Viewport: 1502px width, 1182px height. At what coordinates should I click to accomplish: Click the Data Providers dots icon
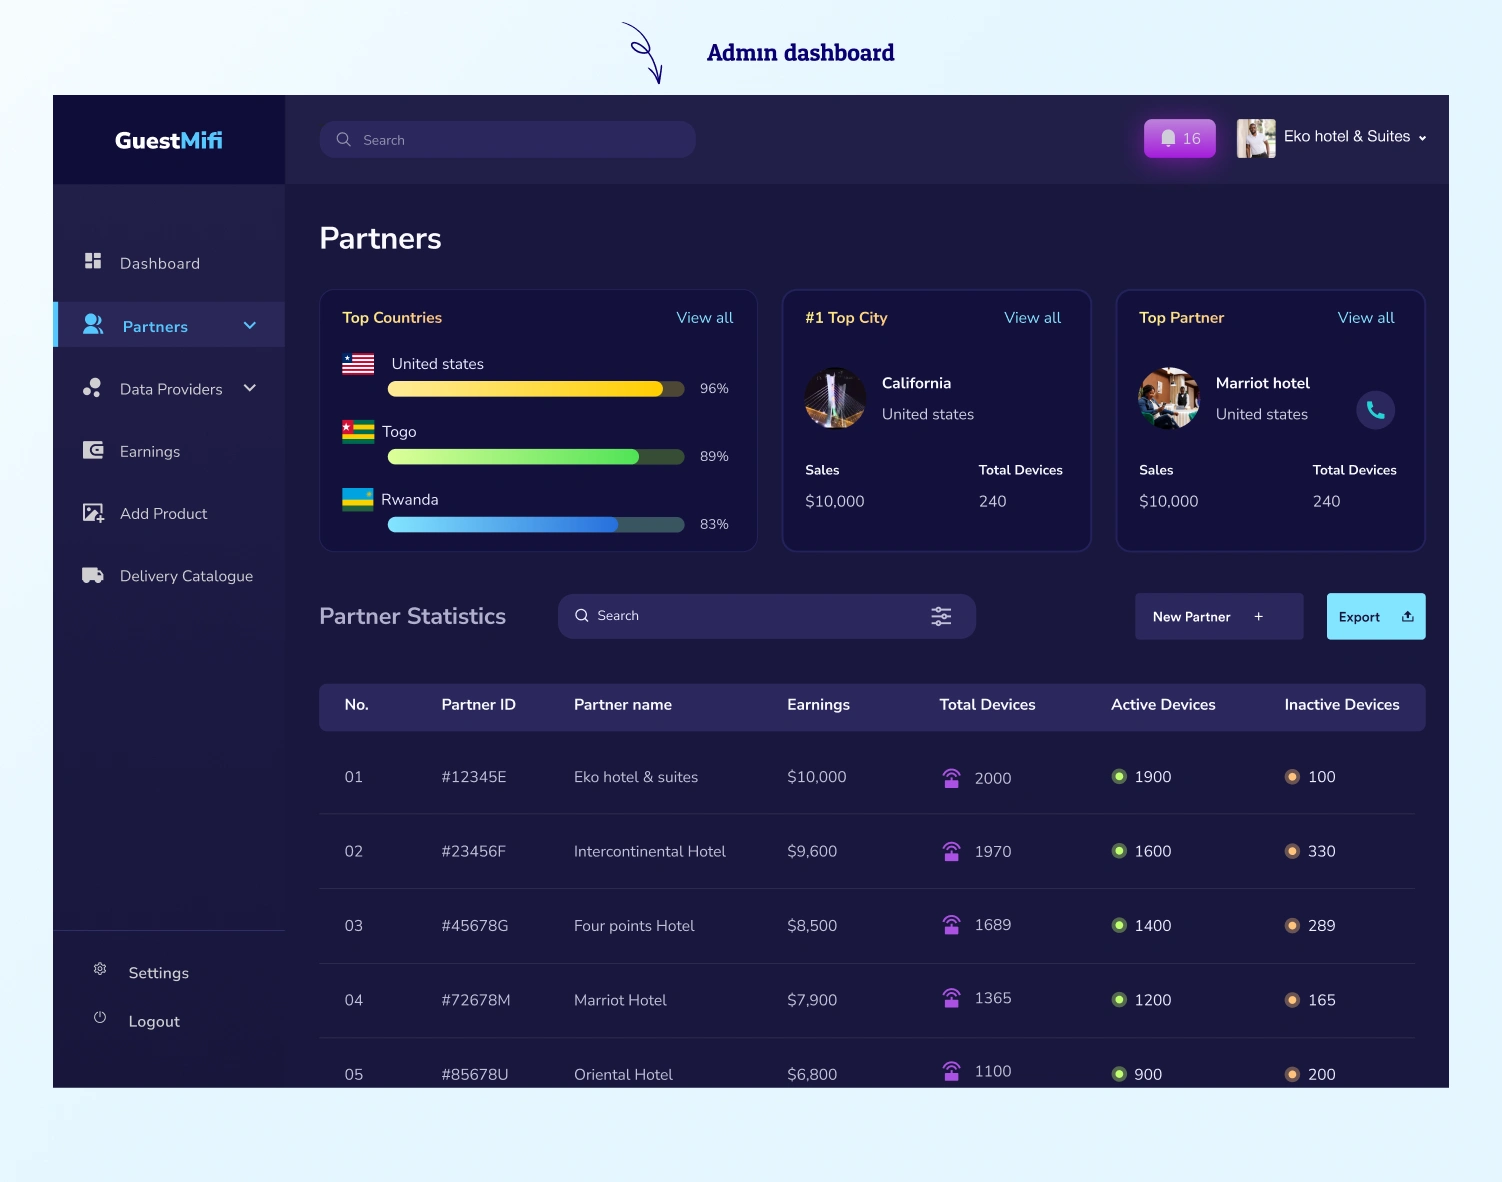pos(92,387)
